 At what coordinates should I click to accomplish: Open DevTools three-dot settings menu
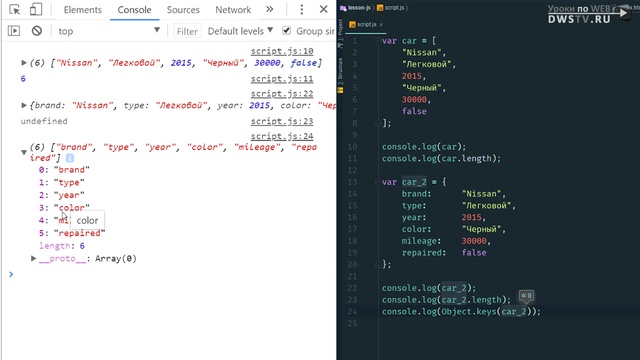click(302, 9)
